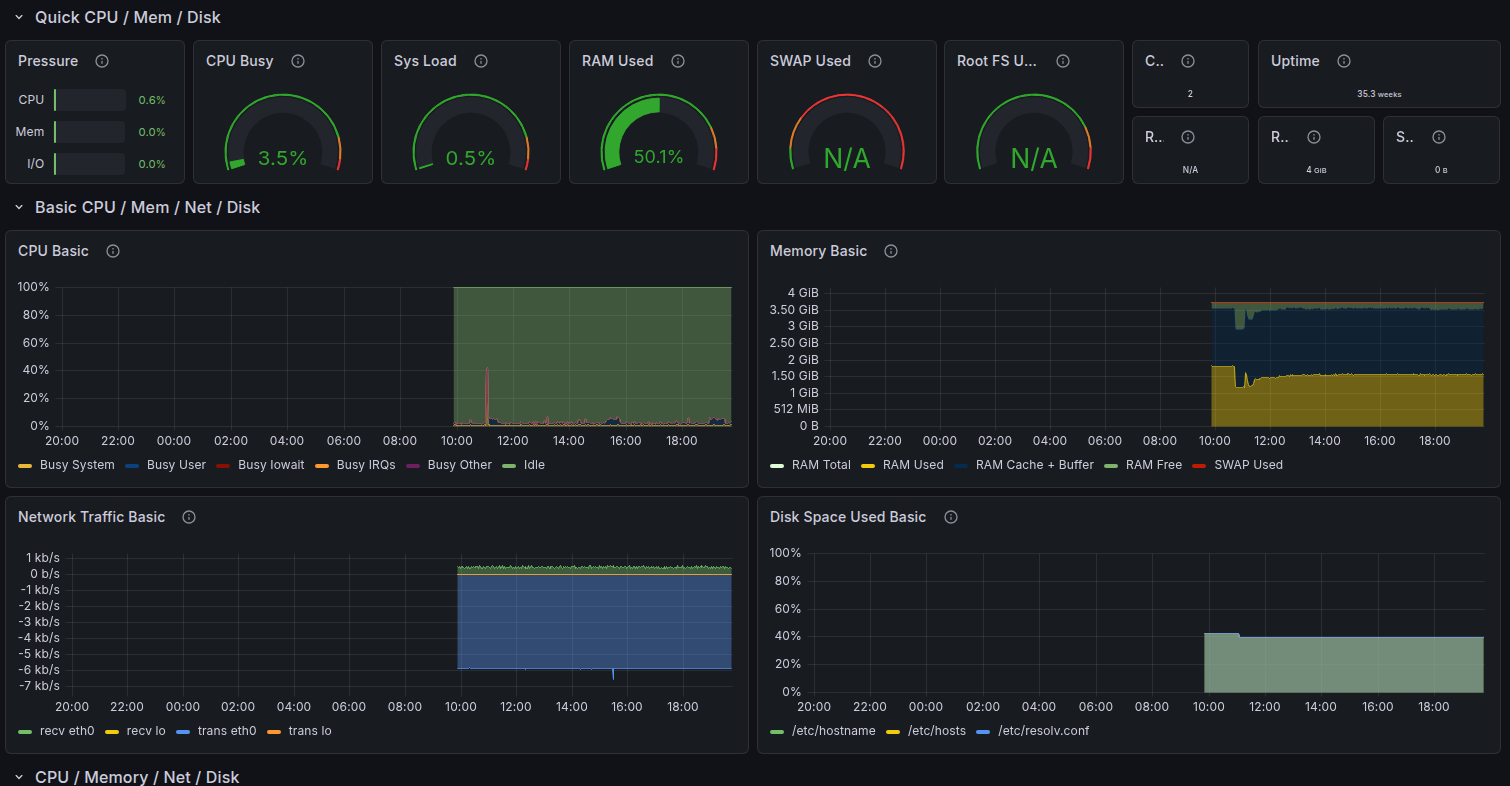Open the Pressure panel info icon
Viewport: 1510px width, 786px height.
click(x=100, y=61)
